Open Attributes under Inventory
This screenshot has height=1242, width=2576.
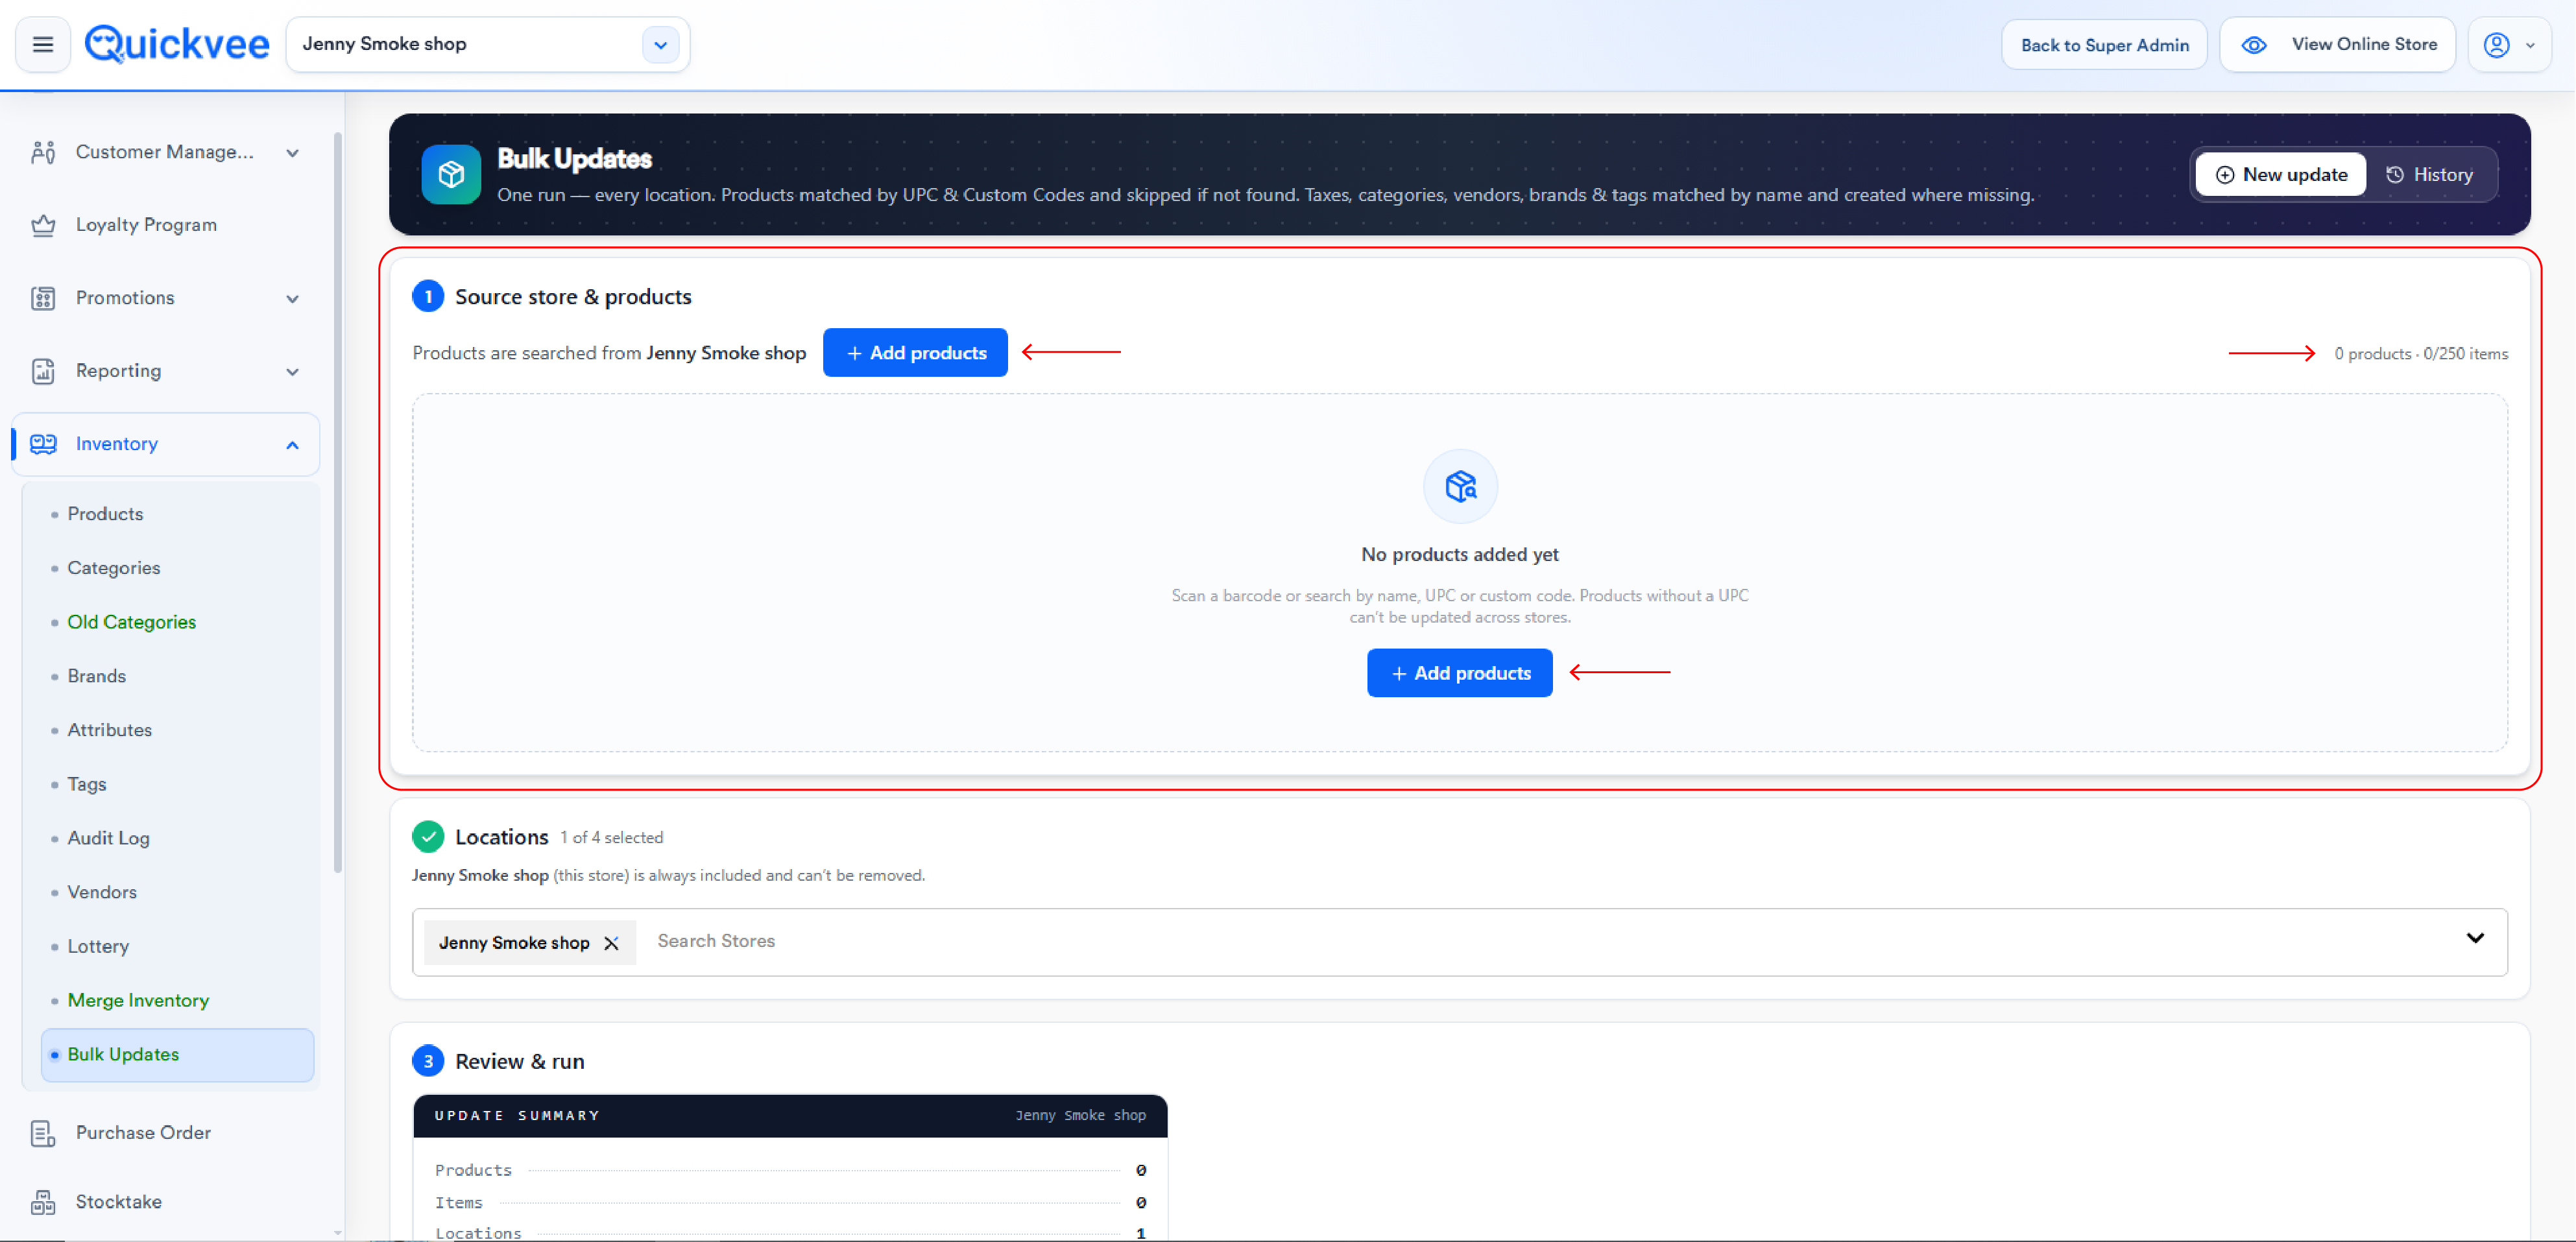(109, 730)
